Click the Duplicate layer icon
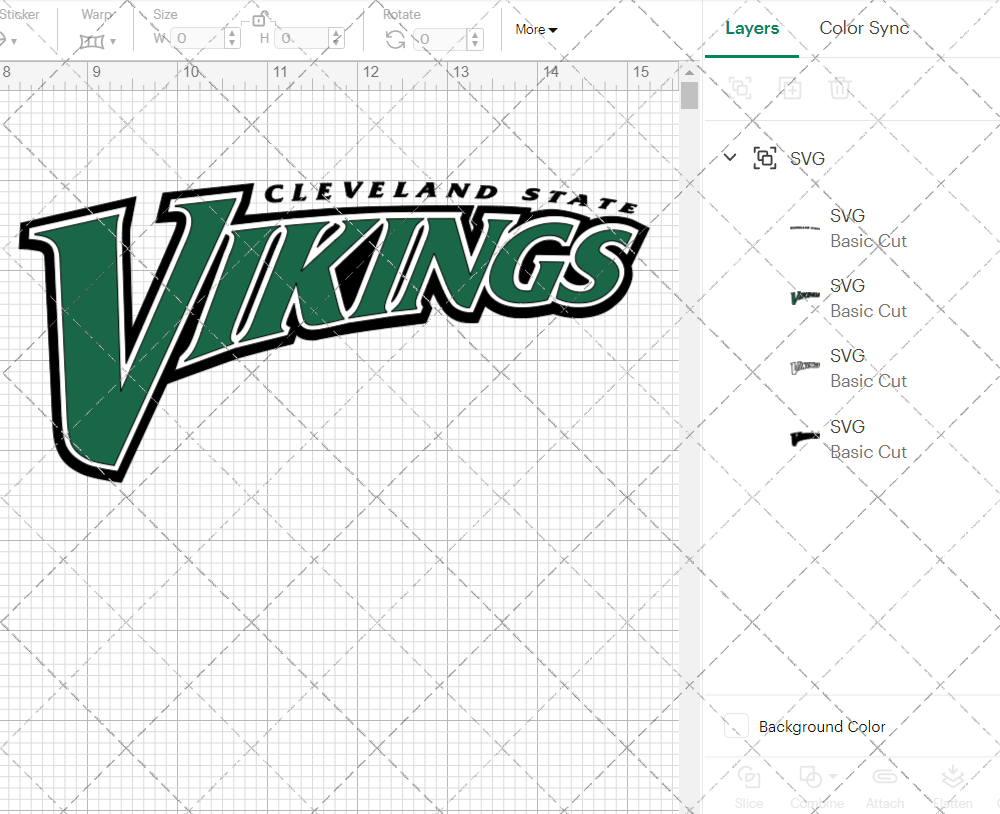Image resolution: width=1000 pixels, height=814 pixels. tap(790, 87)
